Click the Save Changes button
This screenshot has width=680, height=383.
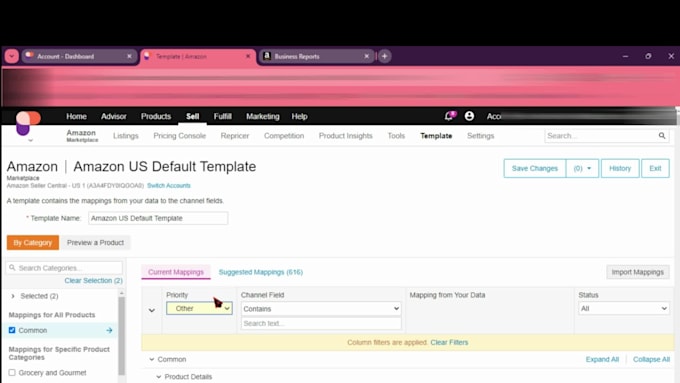(x=535, y=168)
